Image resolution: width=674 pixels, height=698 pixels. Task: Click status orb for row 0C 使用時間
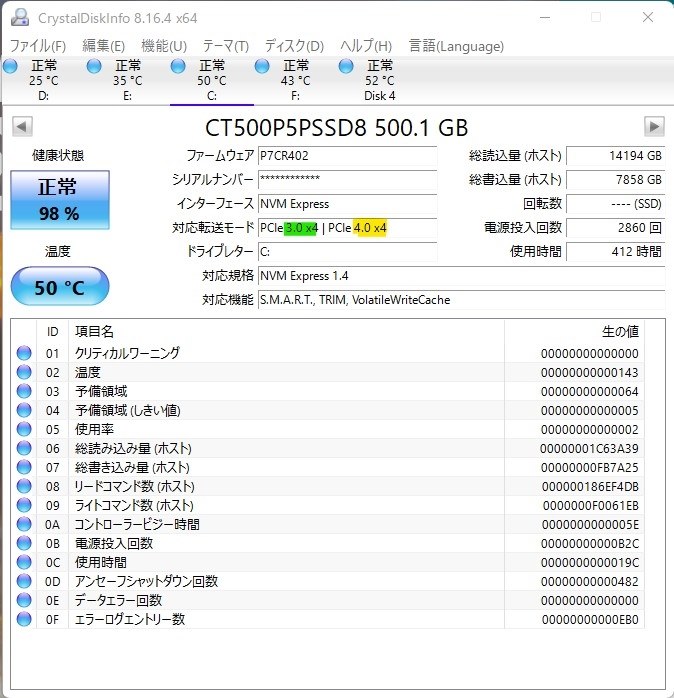point(24,562)
